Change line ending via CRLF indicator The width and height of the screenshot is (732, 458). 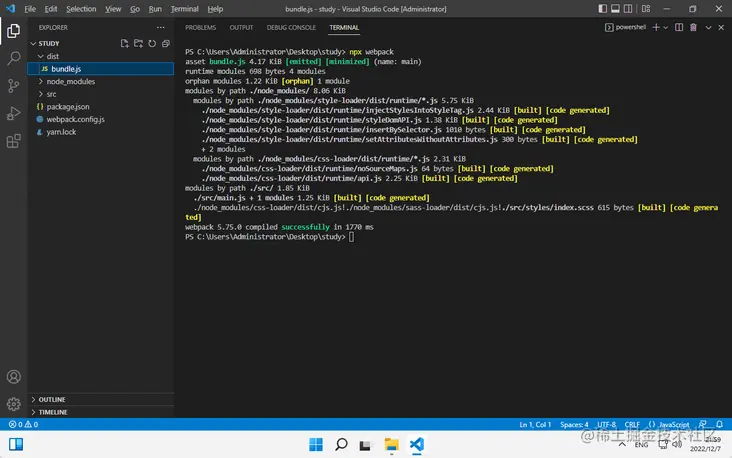[x=632, y=424]
